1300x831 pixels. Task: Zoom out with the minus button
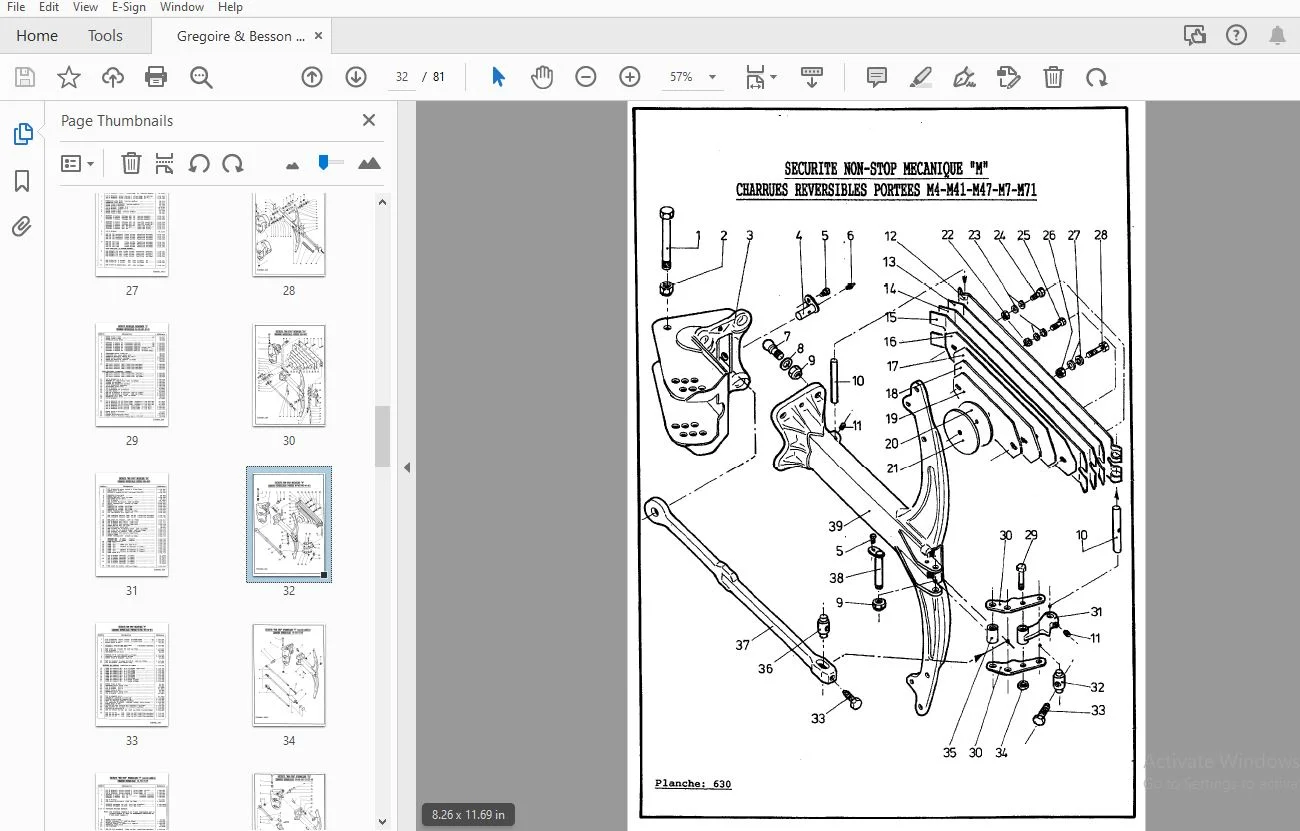586,77
